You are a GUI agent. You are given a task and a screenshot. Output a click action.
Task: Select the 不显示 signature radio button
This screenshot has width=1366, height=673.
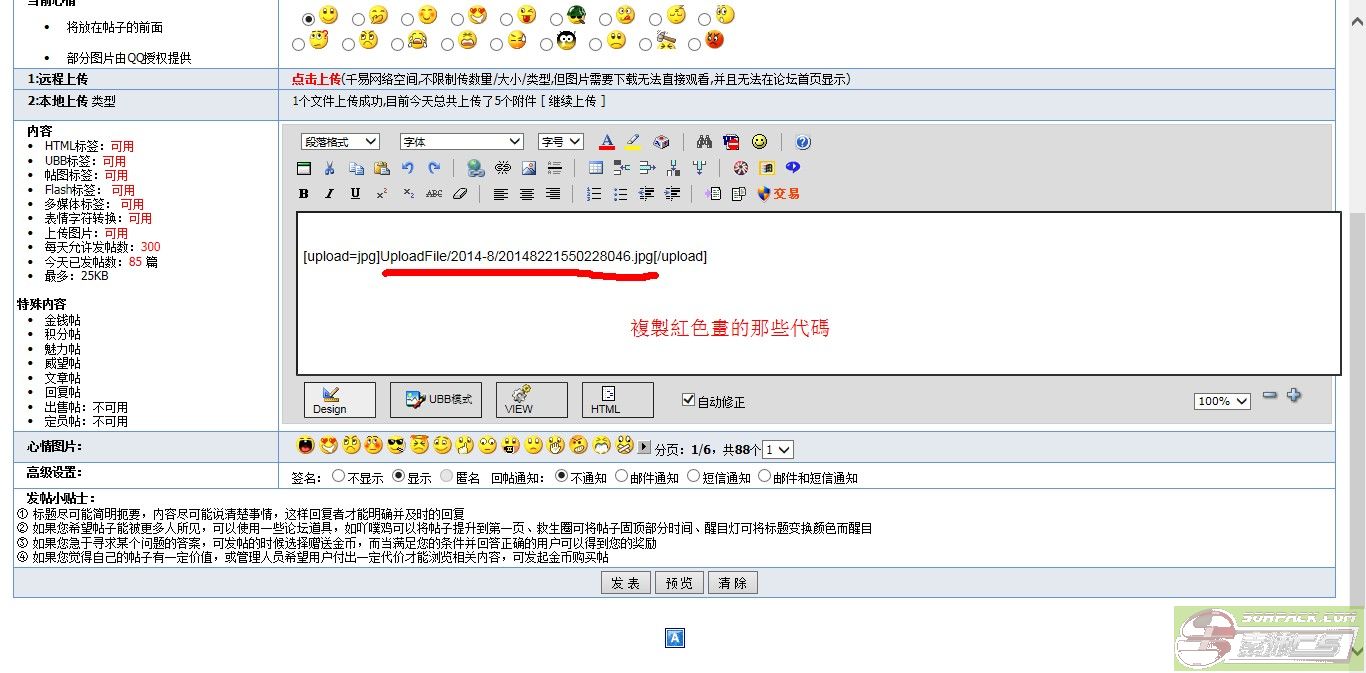(338, 477)
